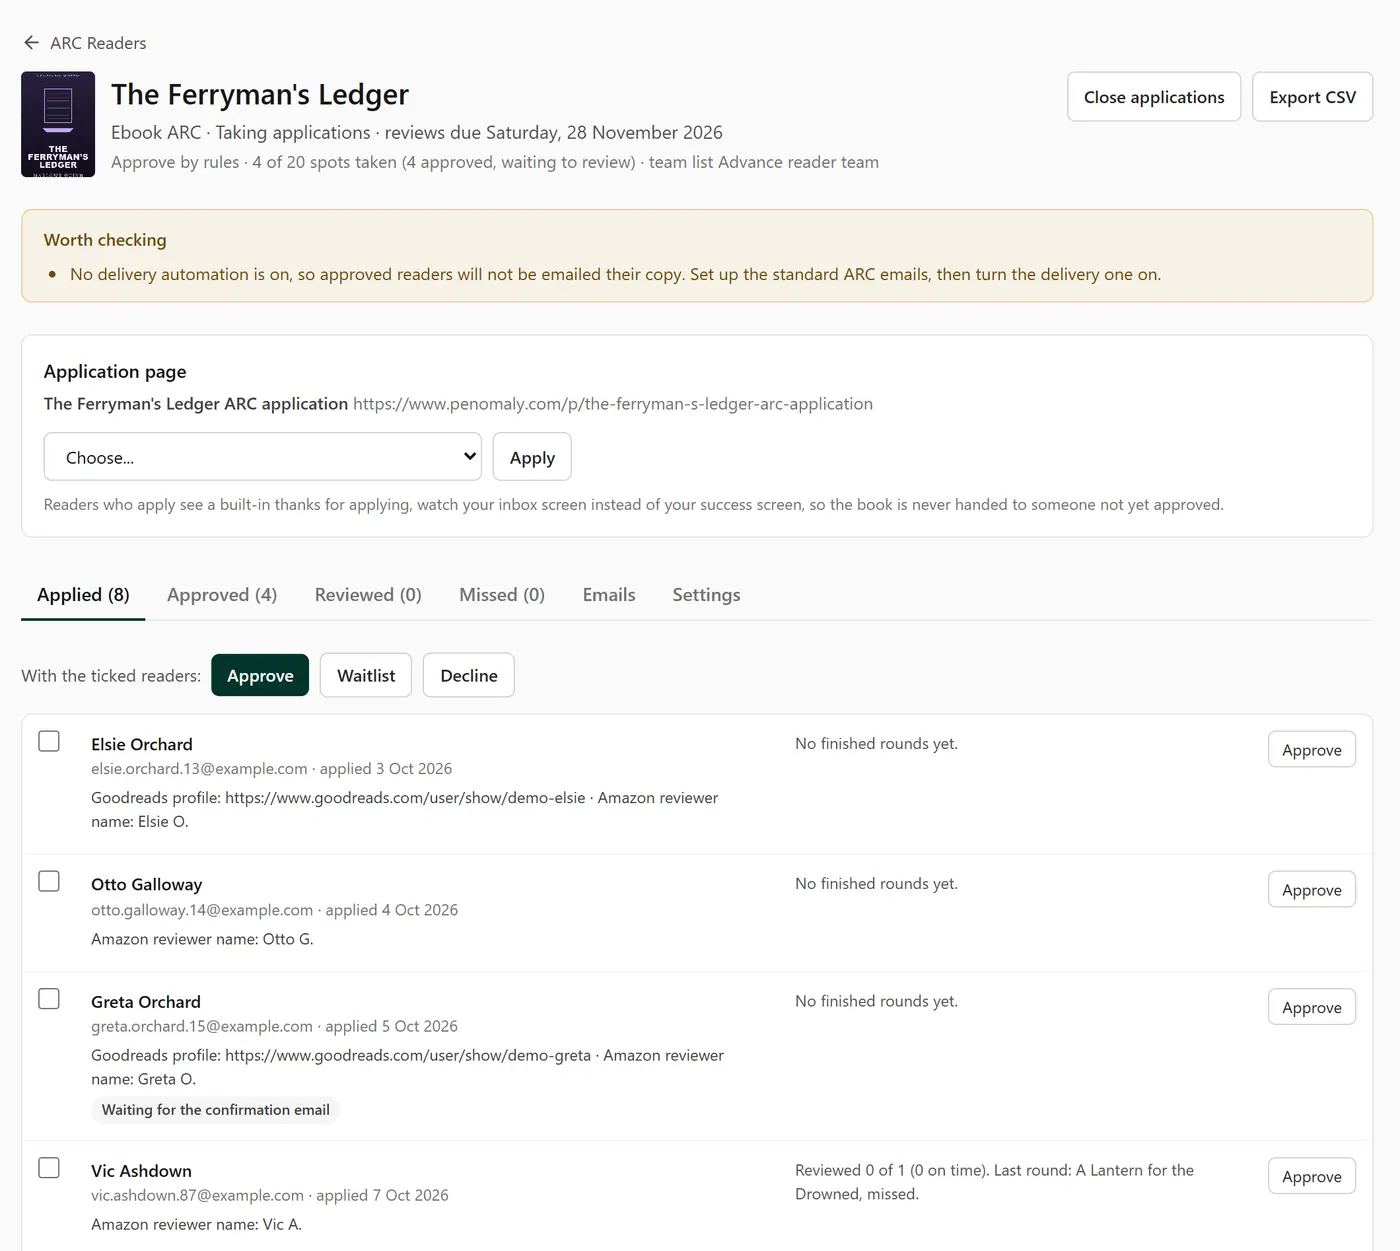Approve Otto Galloway's application
The height and width of the screenshot is (1251, 1400).
click(x=1312, y=890)
